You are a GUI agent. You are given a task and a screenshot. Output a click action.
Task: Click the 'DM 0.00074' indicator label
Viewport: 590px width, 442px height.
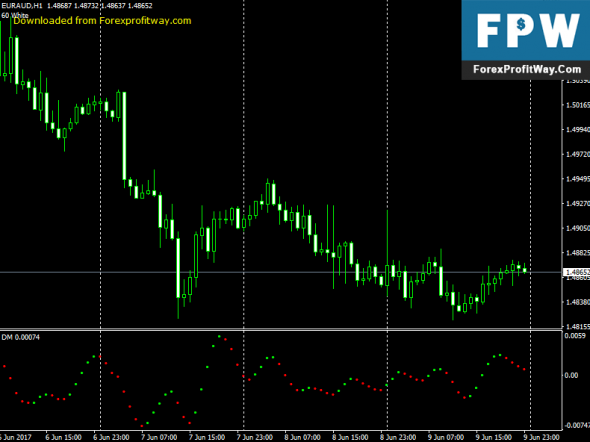(20, 337)
